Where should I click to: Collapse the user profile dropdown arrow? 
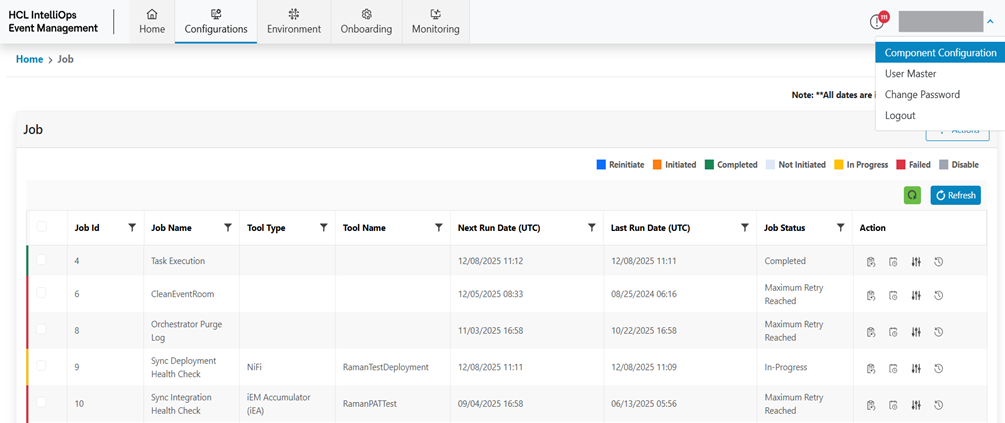click(x=990, y=21)
